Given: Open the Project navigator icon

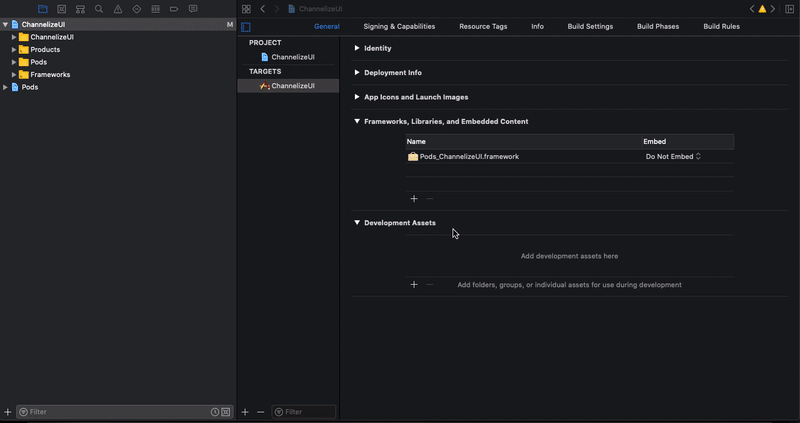Looking at the screenshot, I should pyautogui.click(x=43, y=9).
